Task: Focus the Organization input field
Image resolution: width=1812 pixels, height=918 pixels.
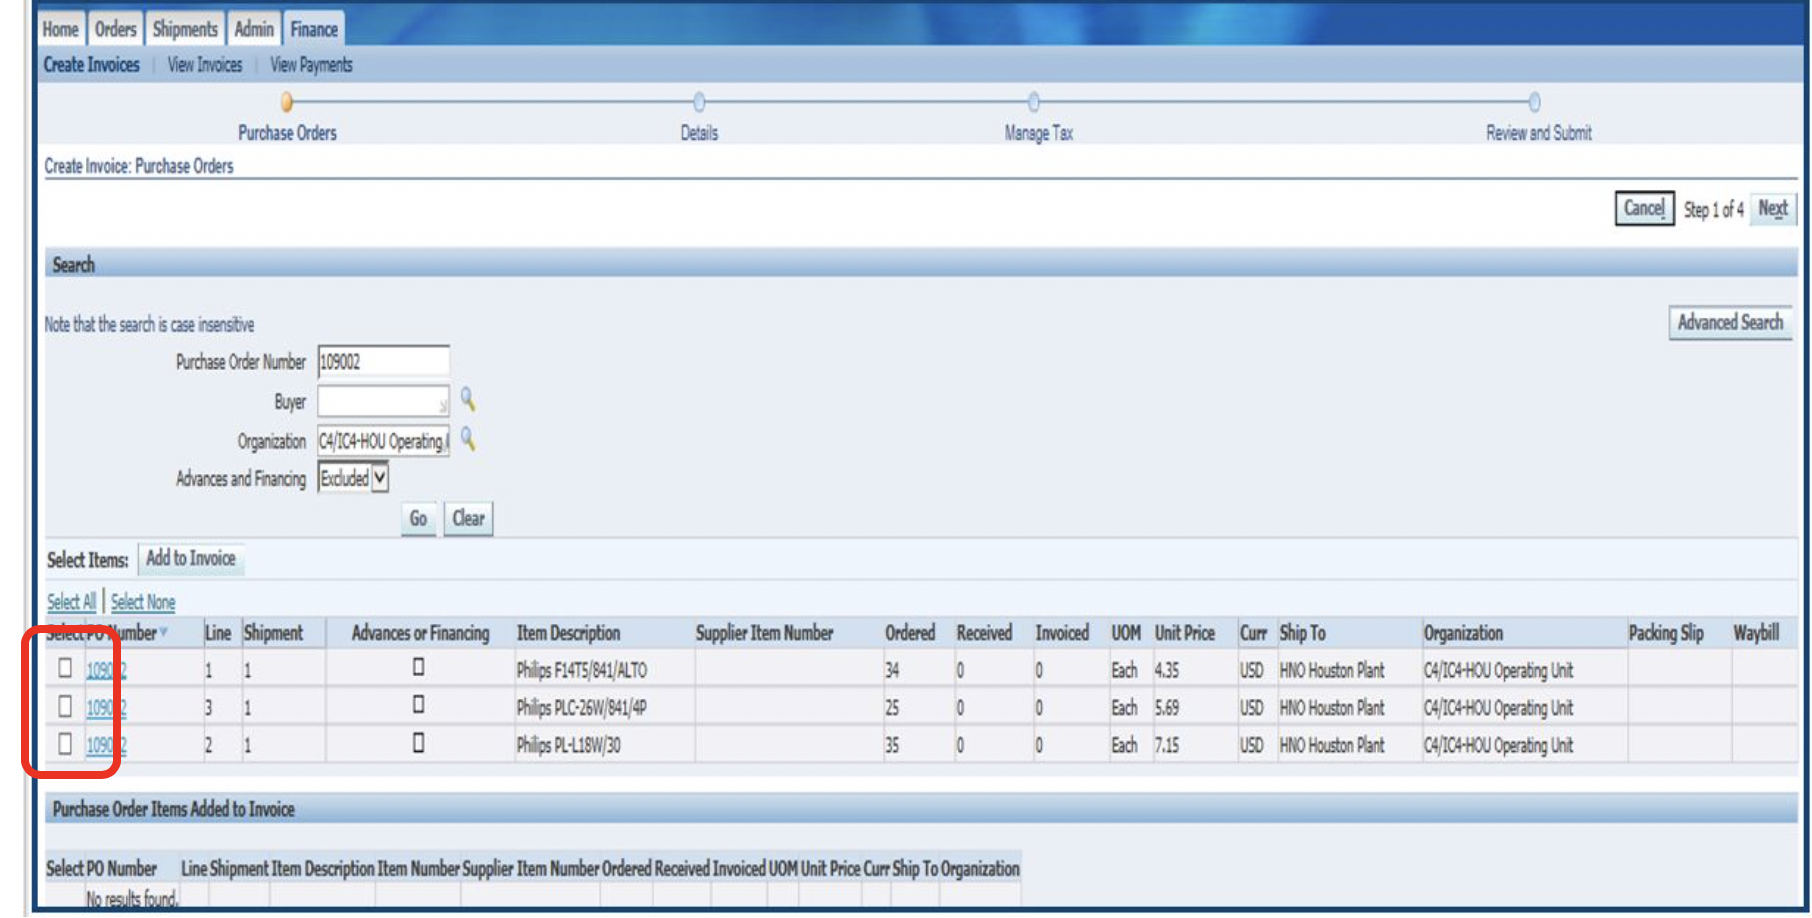Action: point(383,441)
